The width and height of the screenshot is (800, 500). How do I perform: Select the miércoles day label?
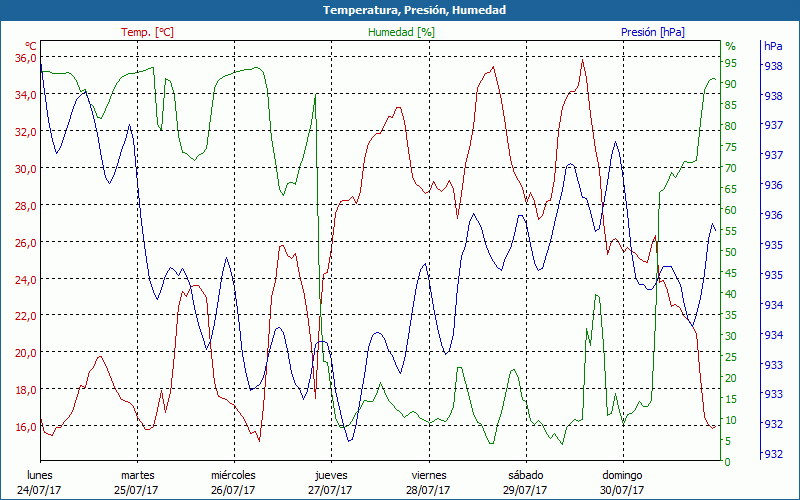(x=233, y=475)
